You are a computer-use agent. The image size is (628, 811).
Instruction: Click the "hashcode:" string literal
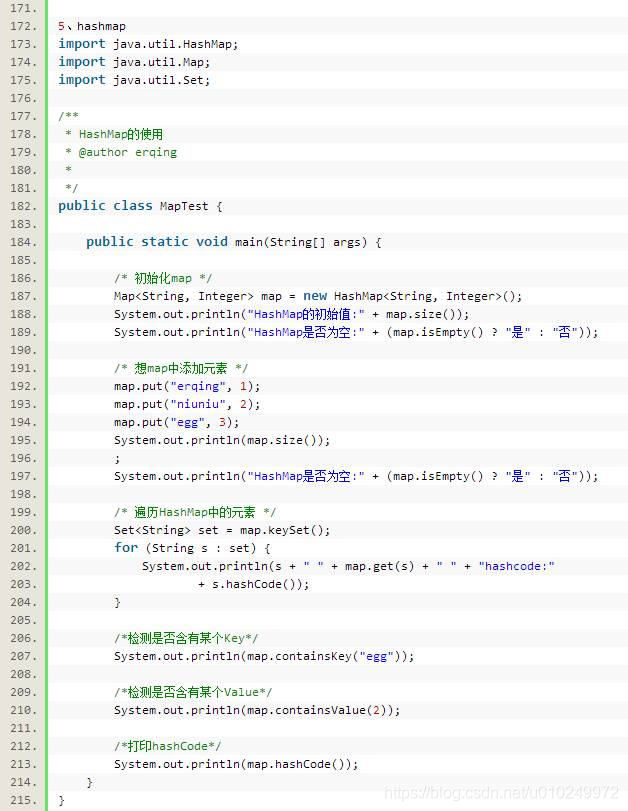[517, 566]
